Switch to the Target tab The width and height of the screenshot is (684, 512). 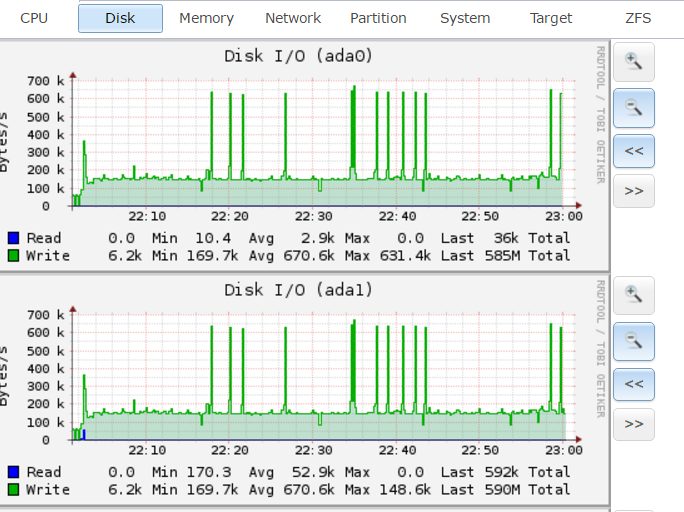(x=551, y=18)
